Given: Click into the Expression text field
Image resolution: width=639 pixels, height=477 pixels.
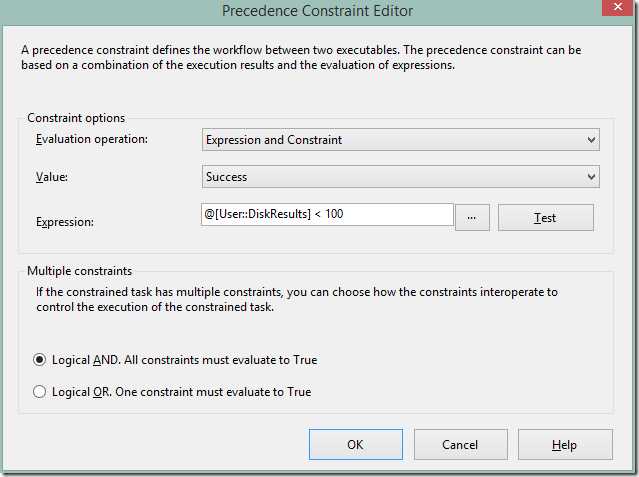Looking at the screenshot, I should coord(327,215).
